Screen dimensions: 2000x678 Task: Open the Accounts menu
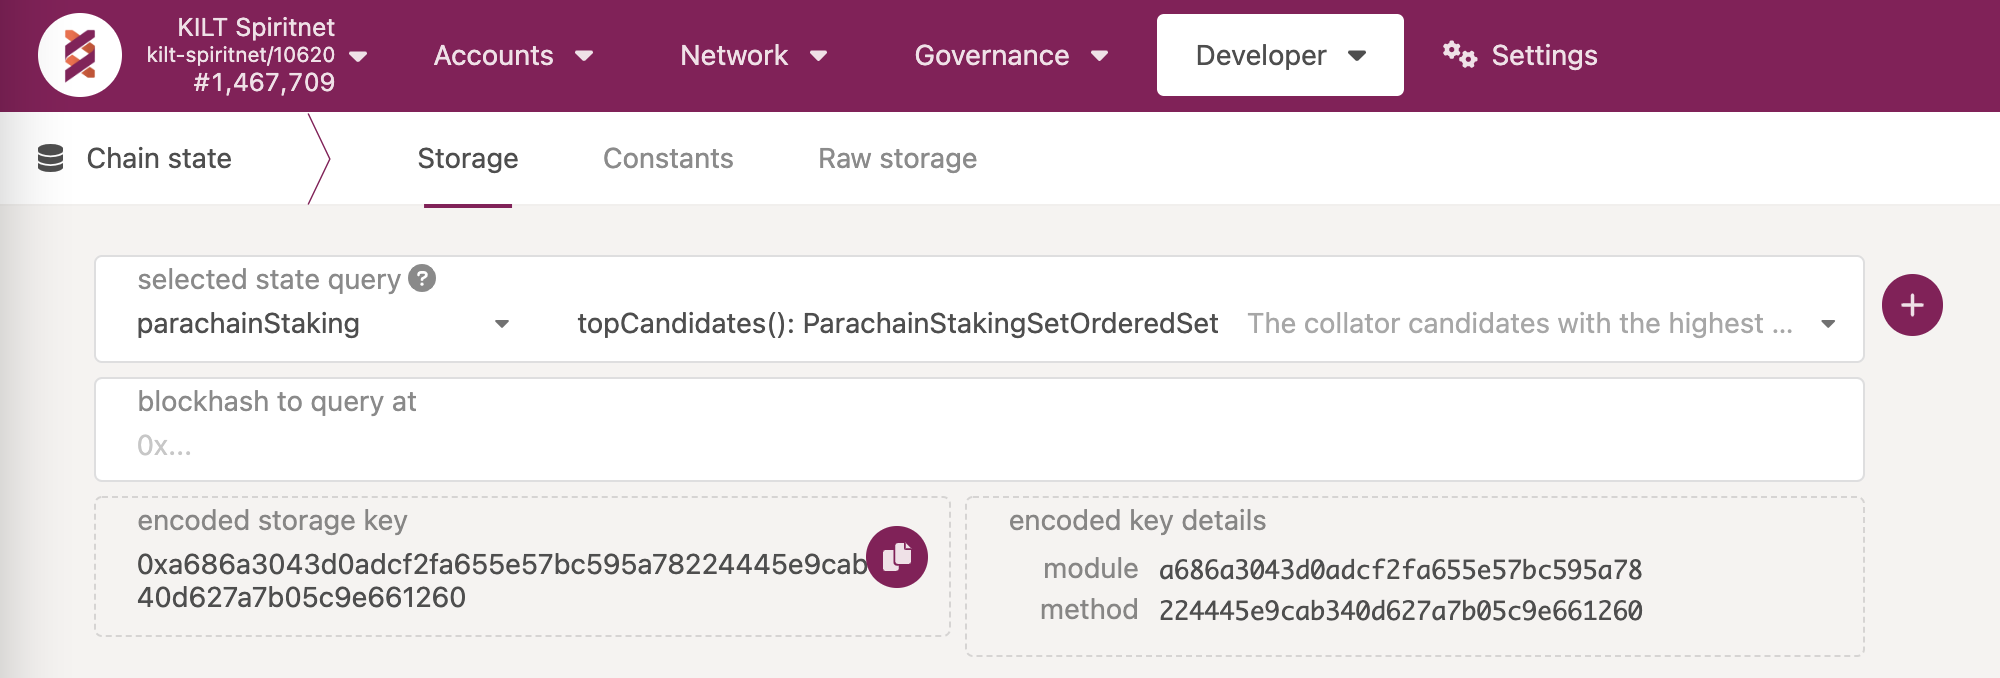click(513, 55)
